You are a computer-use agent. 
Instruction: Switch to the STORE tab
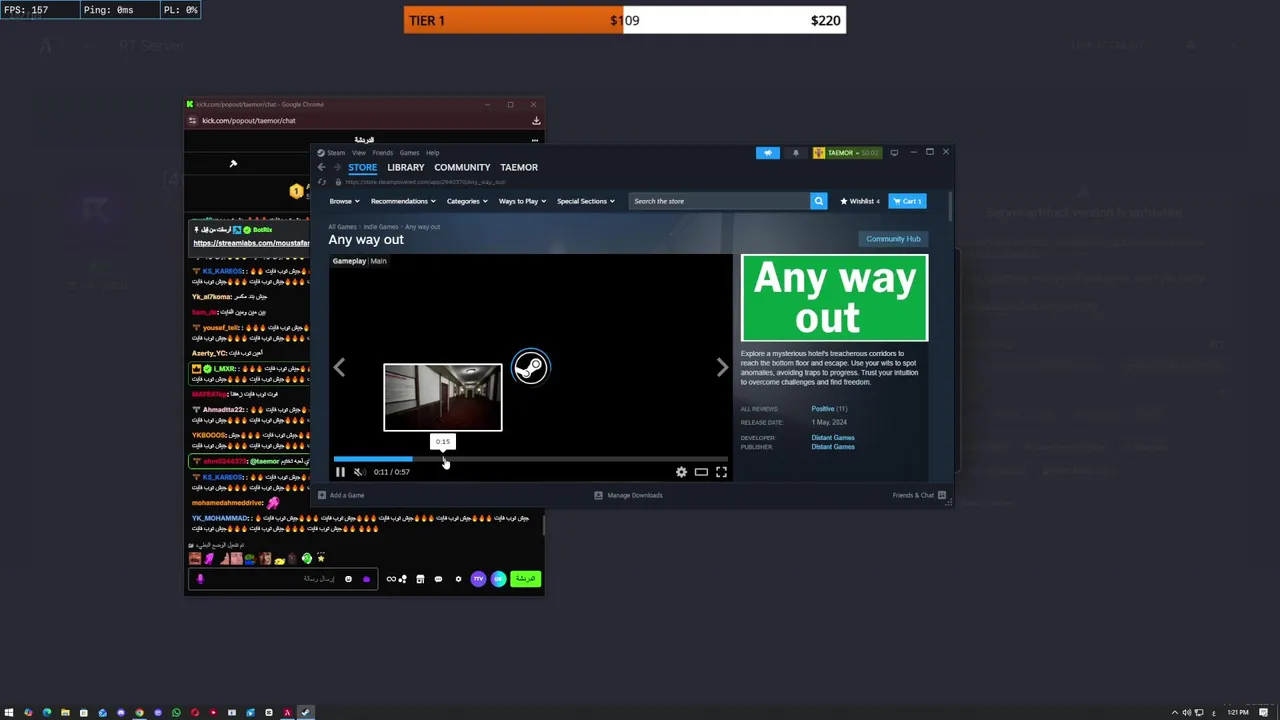point(362,167)
